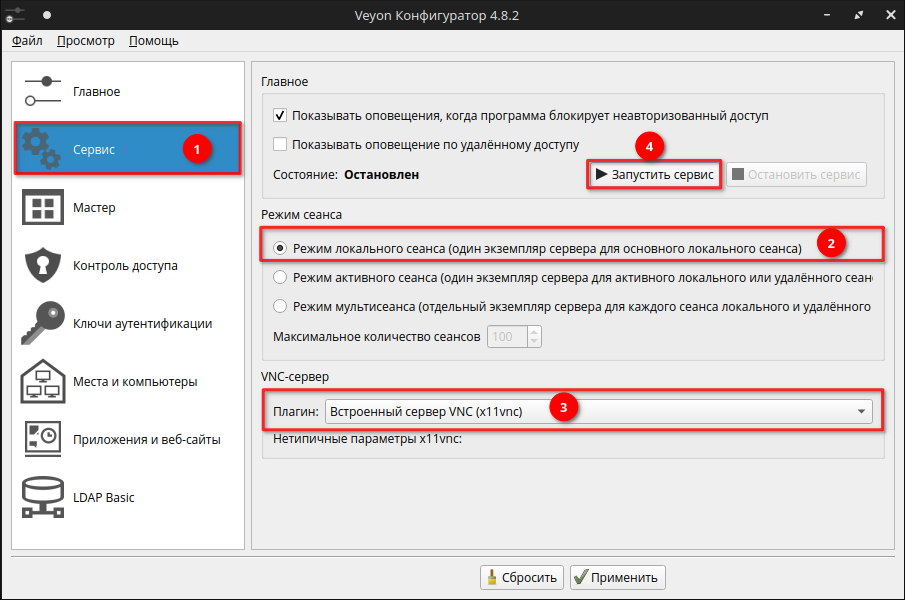Click the Сбросить button
The height and width of the screenshot is (600, 905).
[522, 577]
